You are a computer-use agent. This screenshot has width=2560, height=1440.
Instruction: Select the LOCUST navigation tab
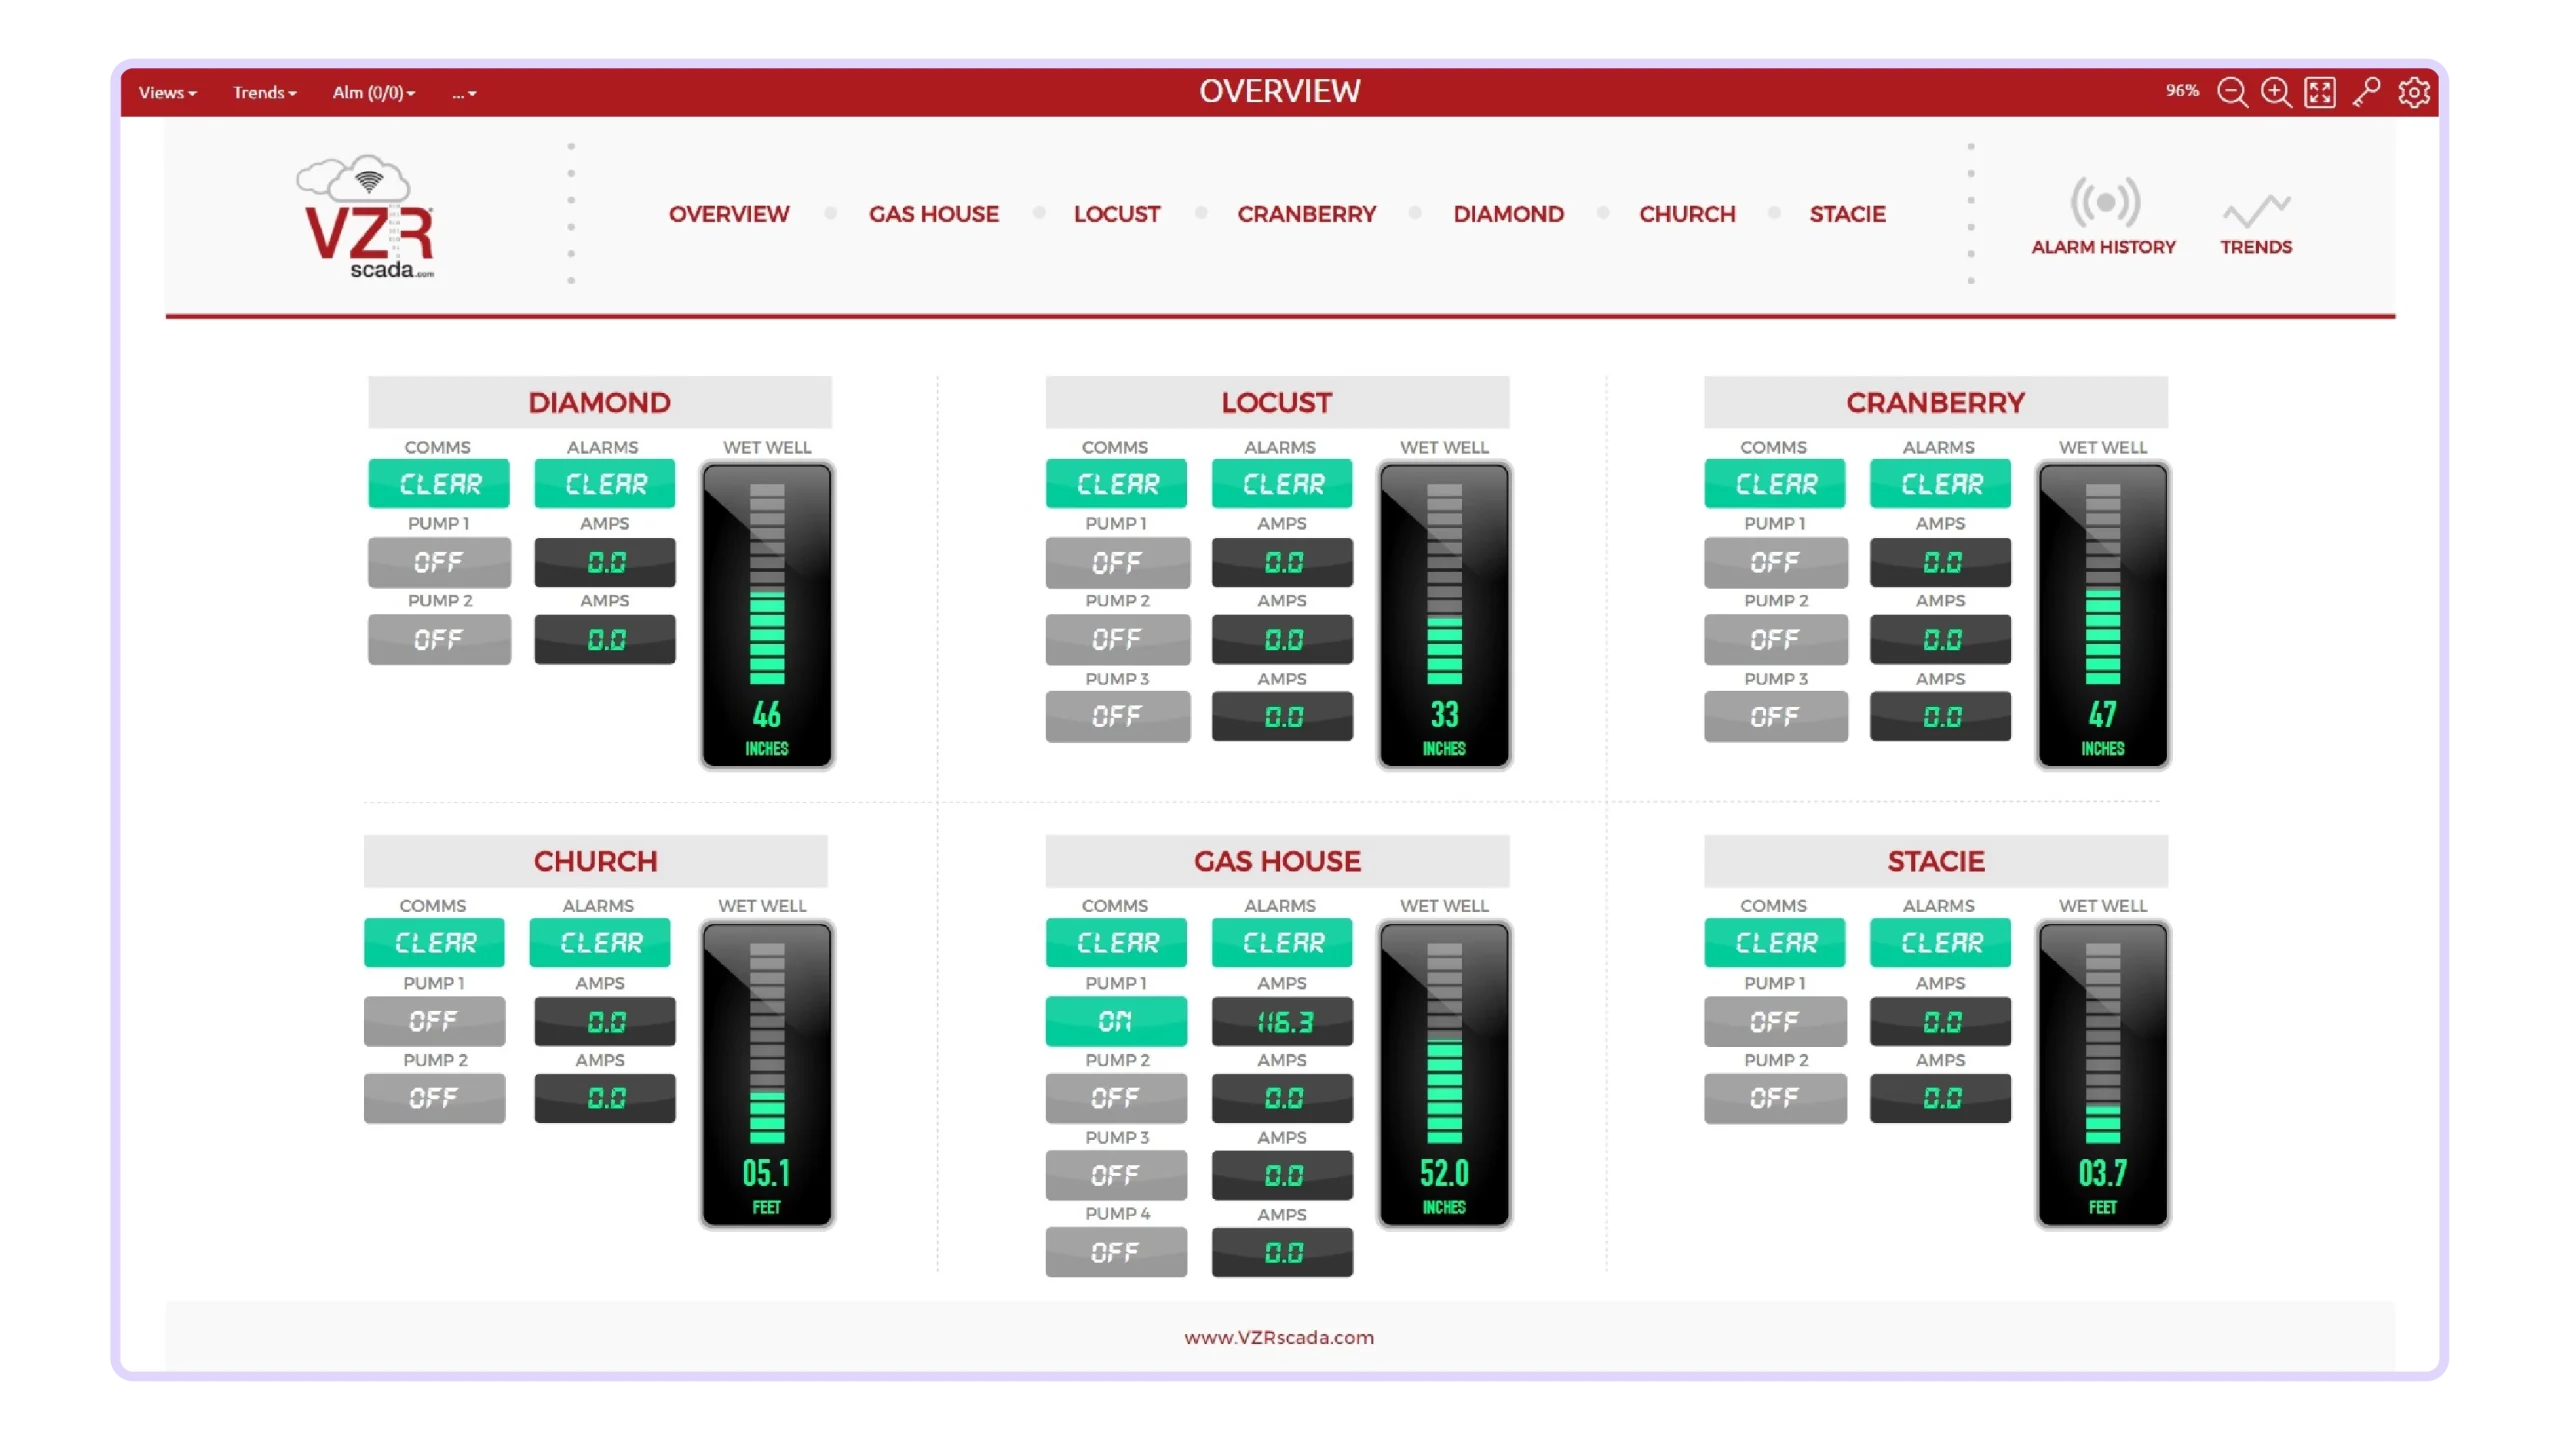[1116, 214]
